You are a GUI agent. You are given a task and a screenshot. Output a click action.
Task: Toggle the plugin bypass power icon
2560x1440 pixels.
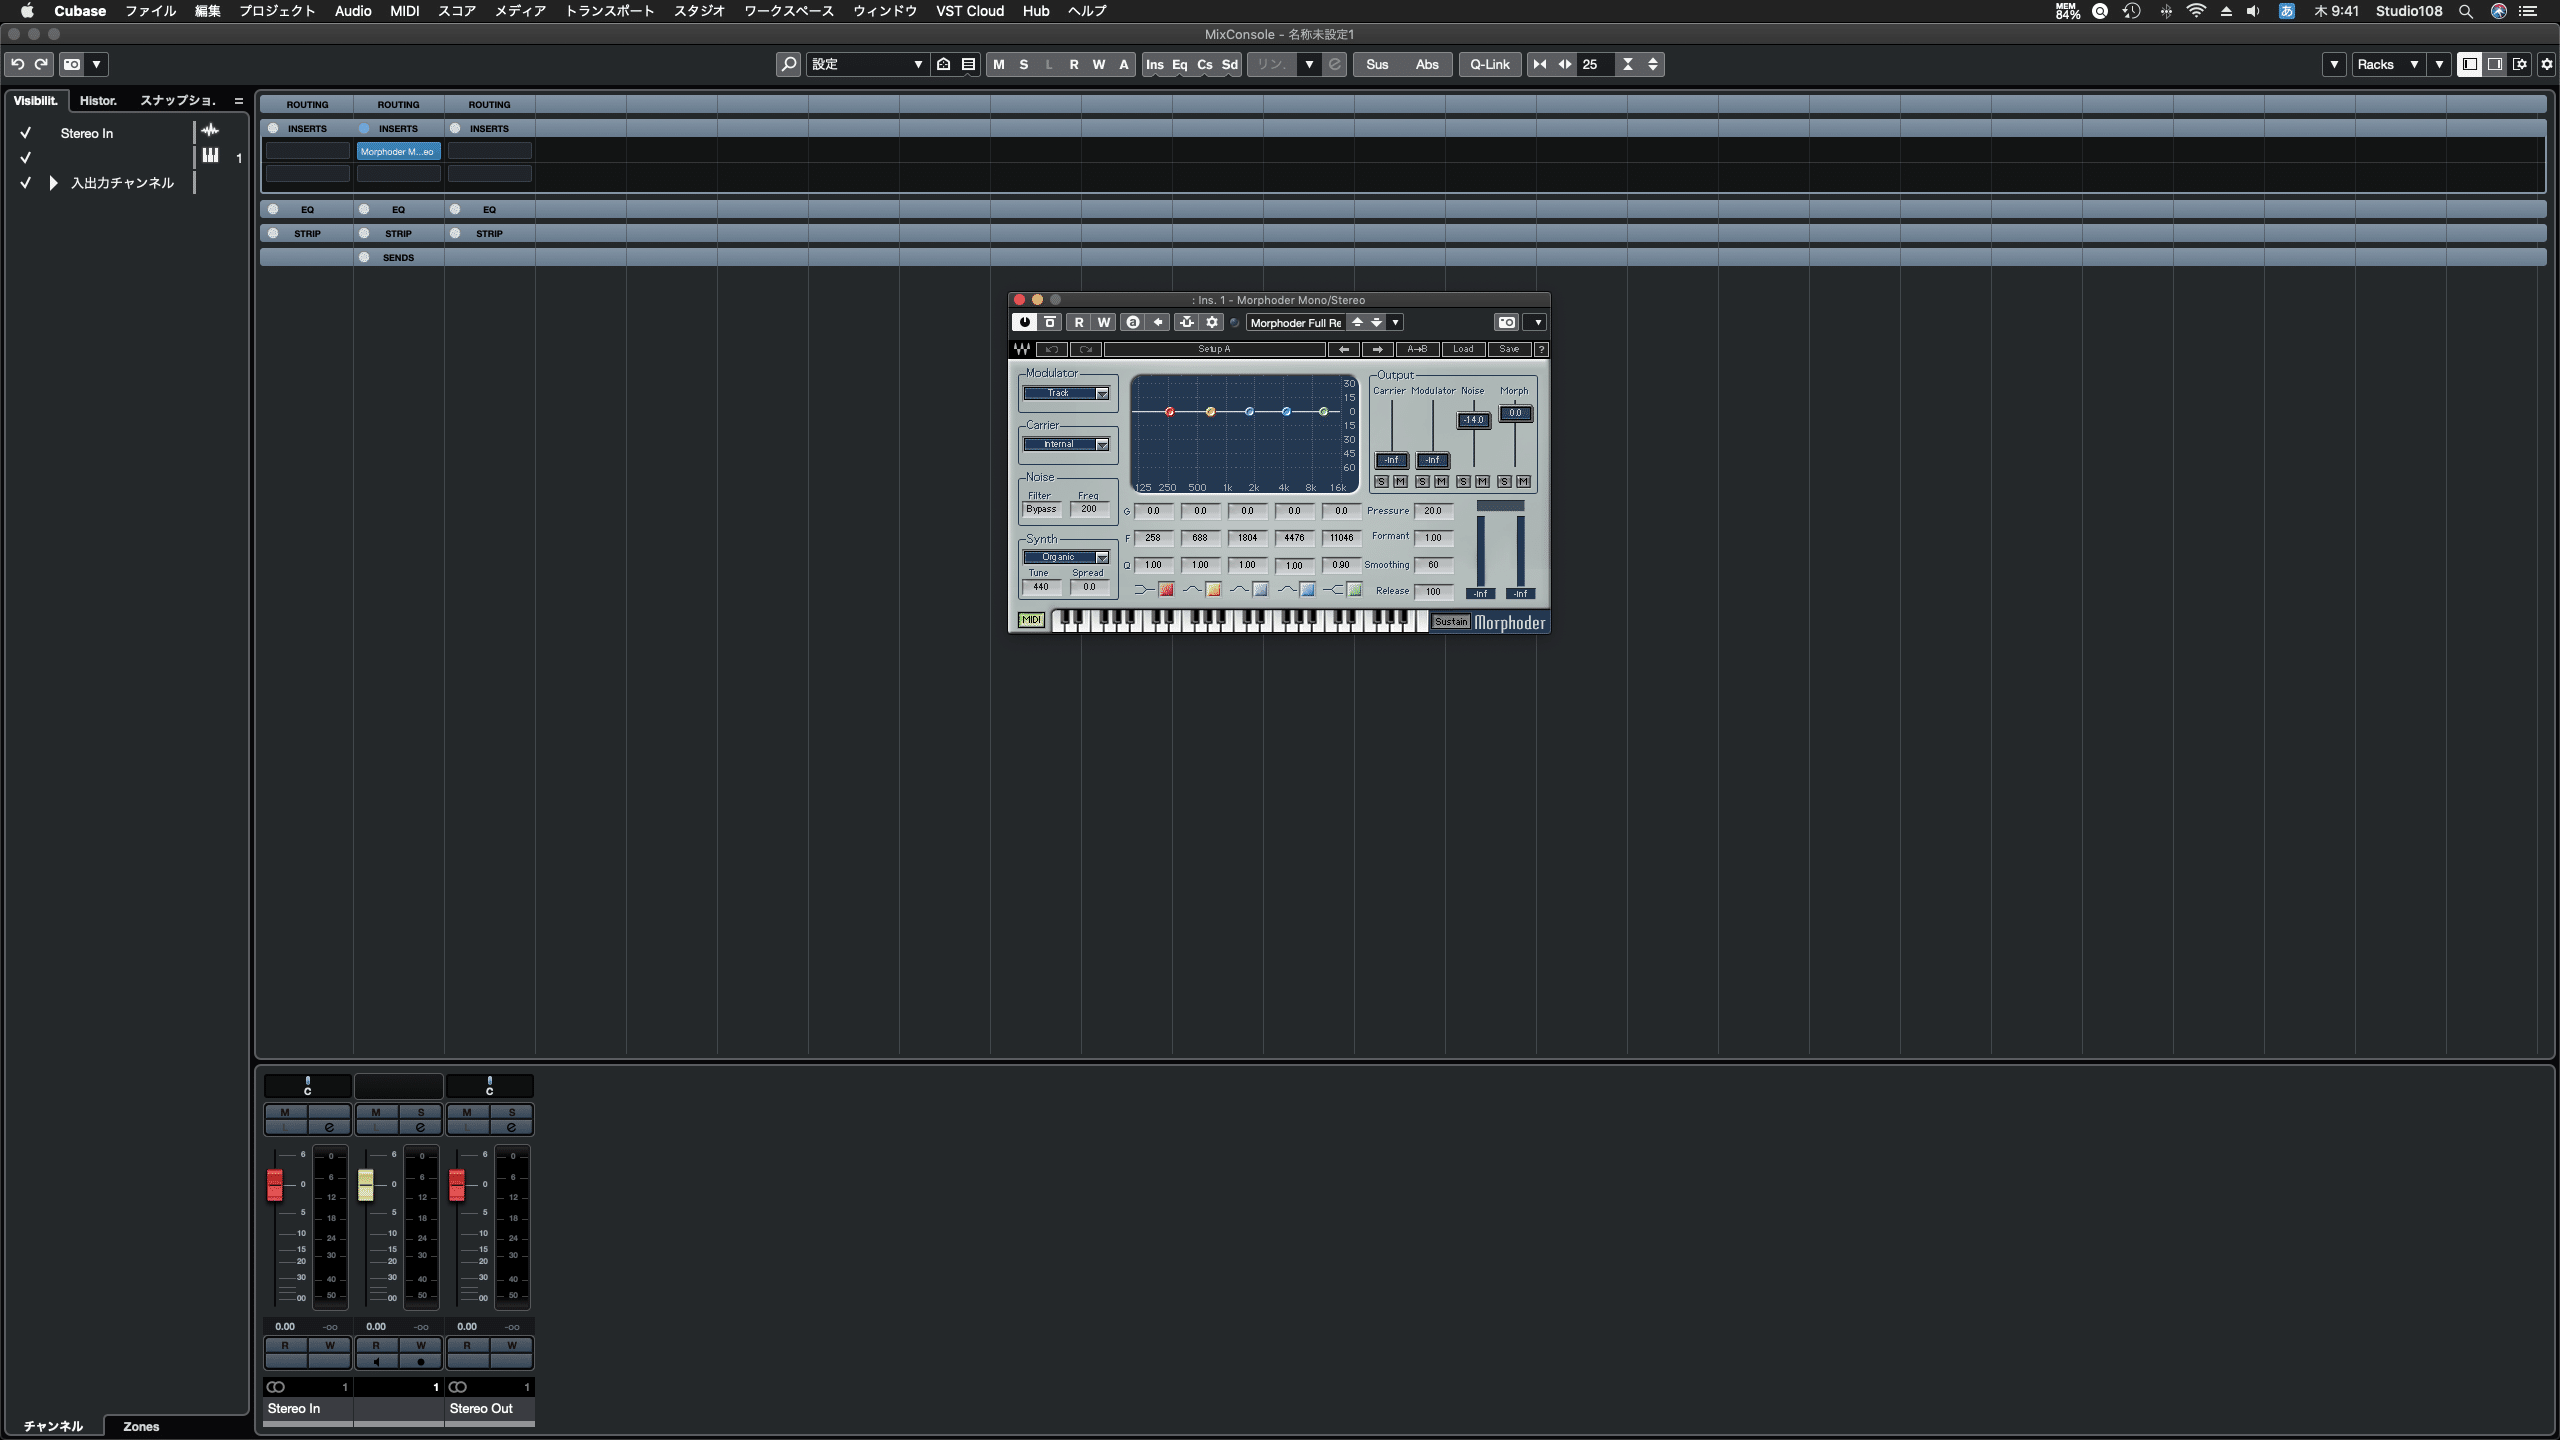pyautogui.click(x=1024, y=322)
